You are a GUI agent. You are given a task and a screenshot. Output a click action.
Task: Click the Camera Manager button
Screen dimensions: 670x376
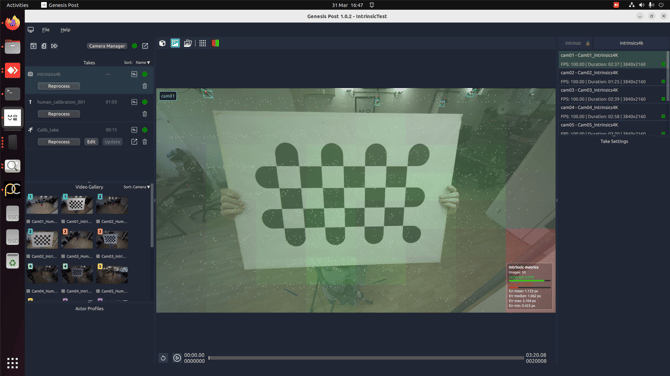(x=107, y=46)
